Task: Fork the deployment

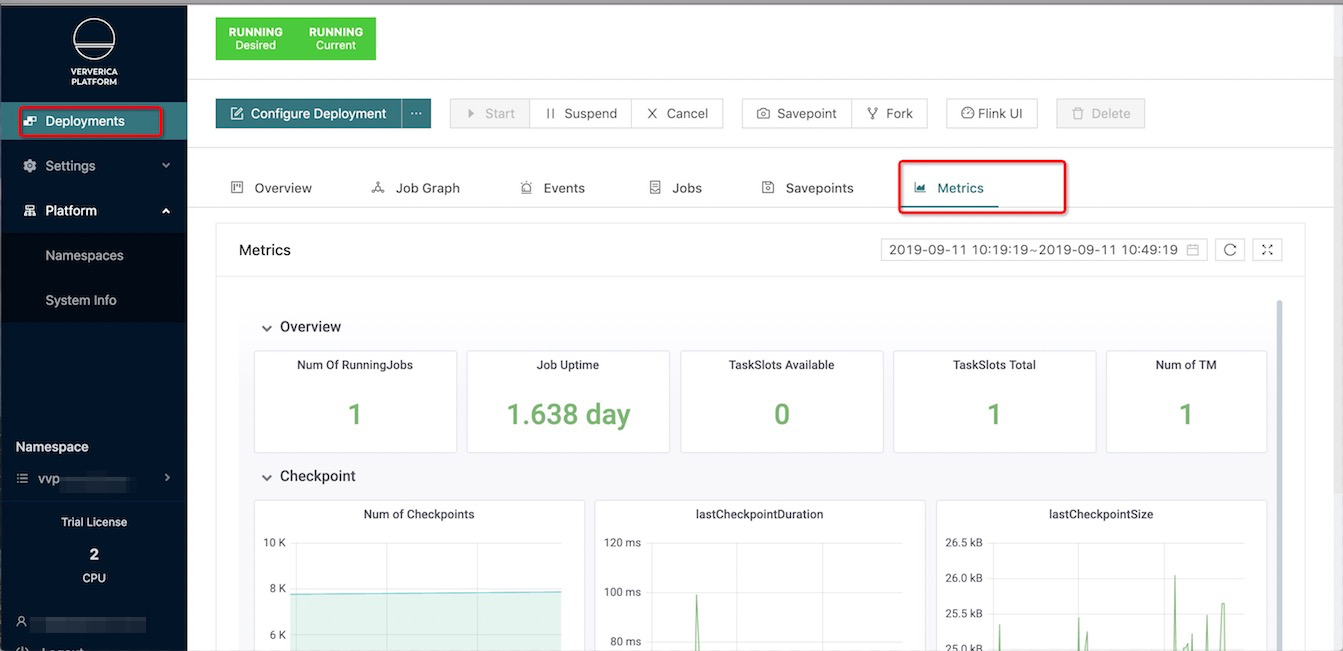Action: pyautogui.click(x=890, y=113)
